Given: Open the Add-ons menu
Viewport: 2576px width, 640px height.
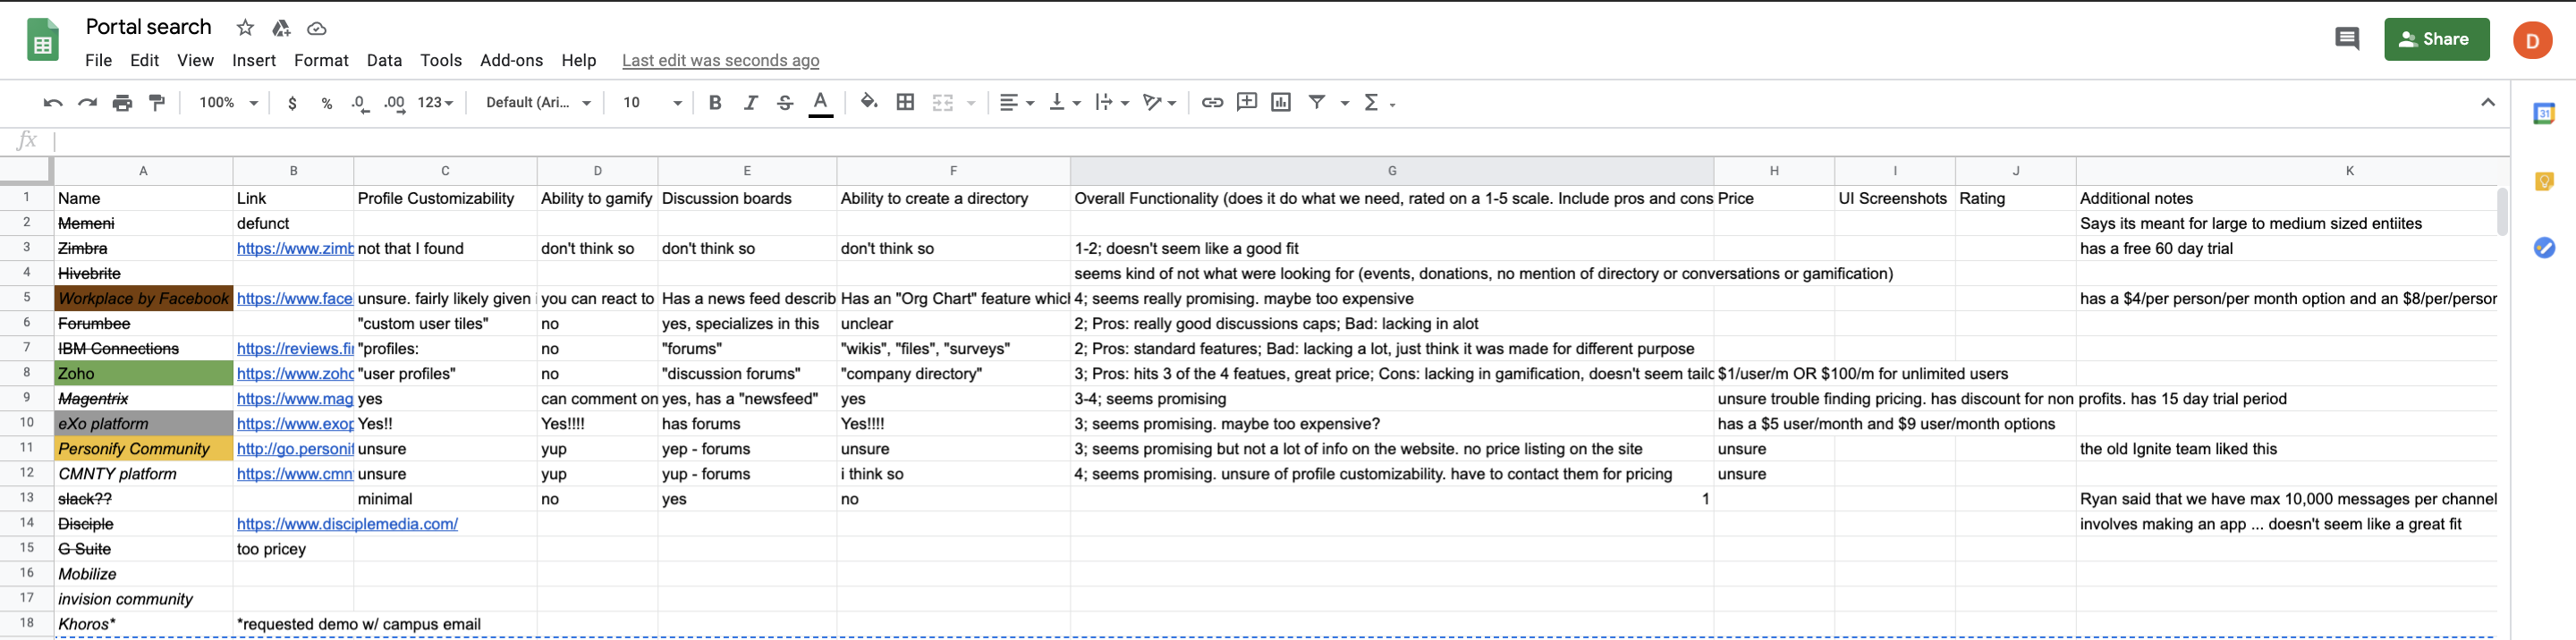Looking at the screenshot, I should click(x=511, y=61).
